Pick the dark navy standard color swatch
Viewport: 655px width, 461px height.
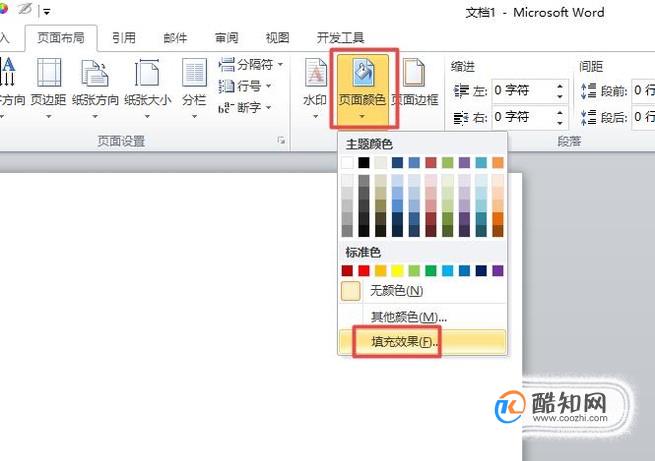click(481, 271)
